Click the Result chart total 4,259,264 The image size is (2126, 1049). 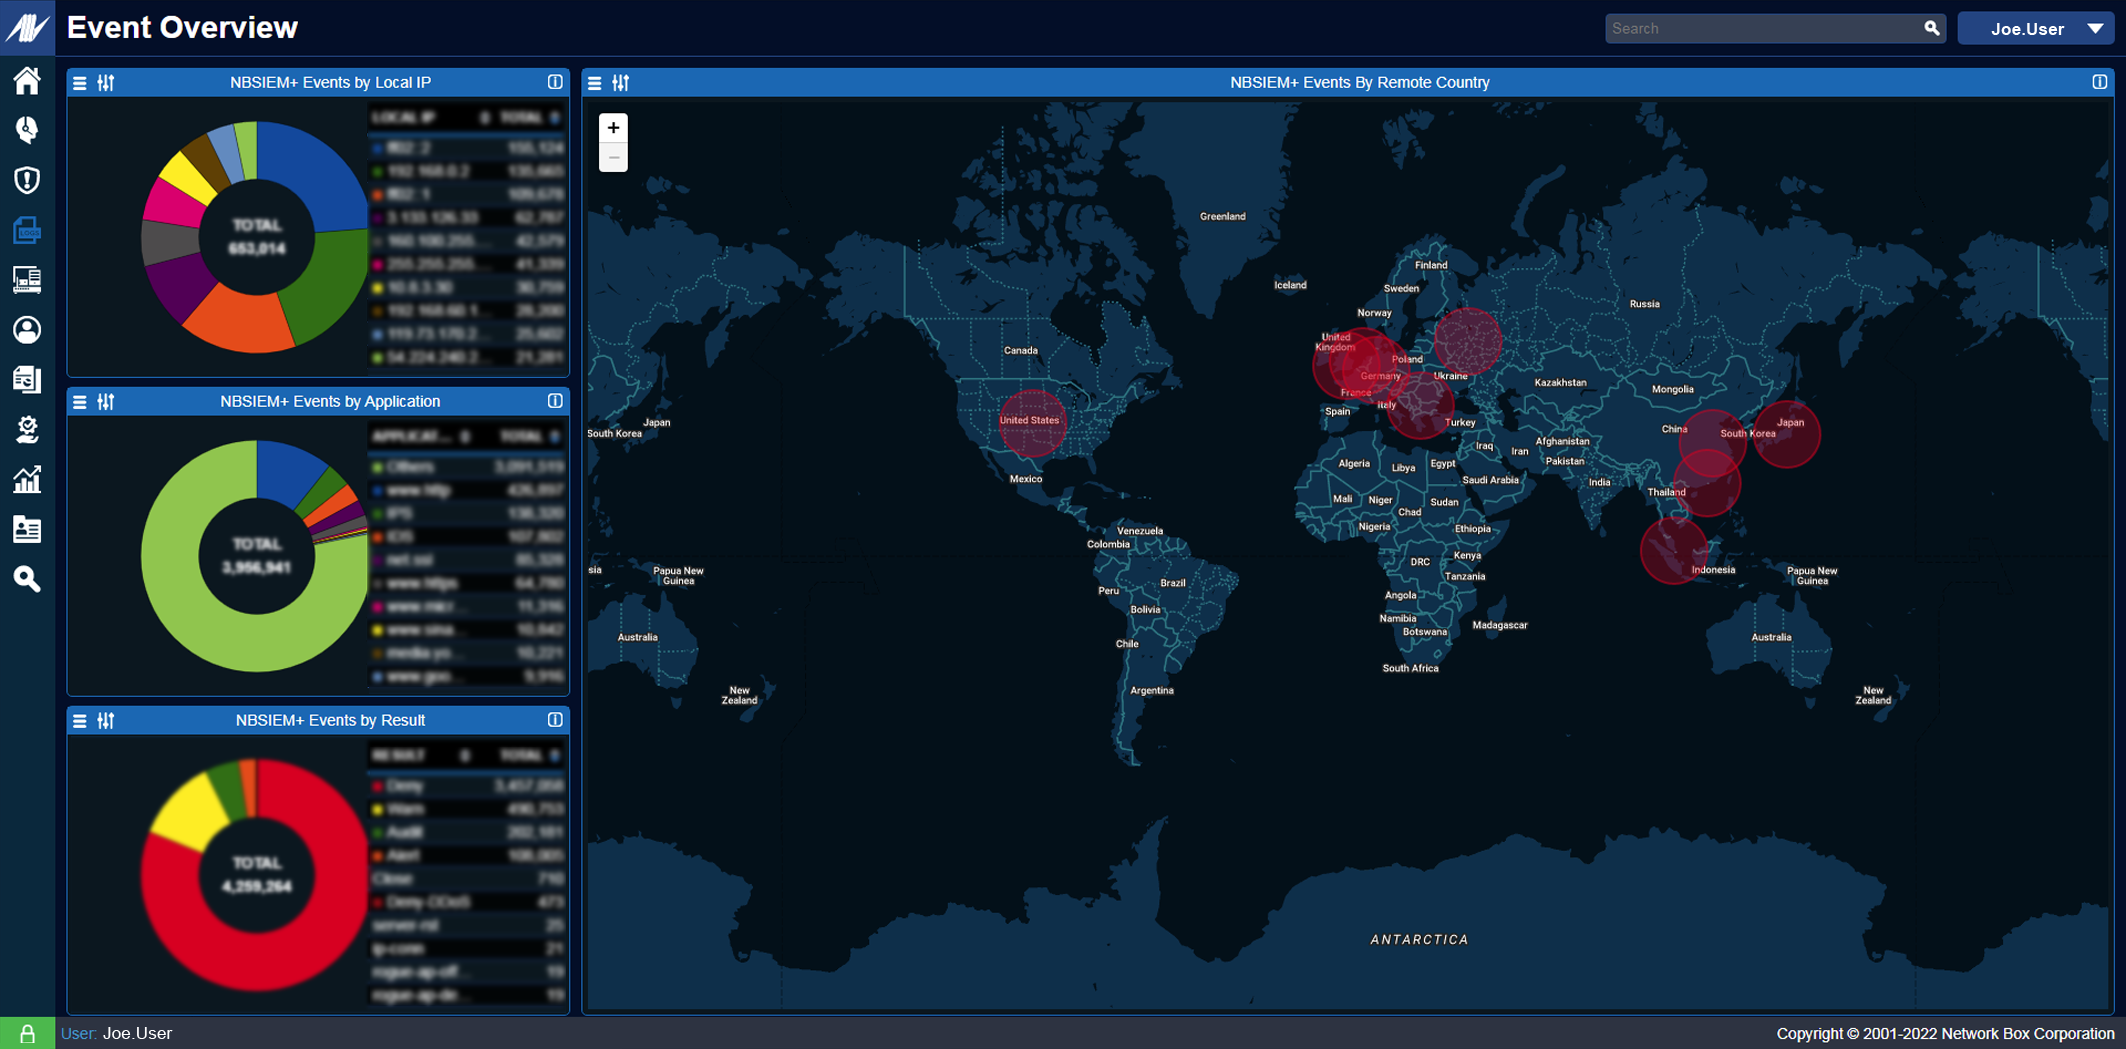(257, 886)
